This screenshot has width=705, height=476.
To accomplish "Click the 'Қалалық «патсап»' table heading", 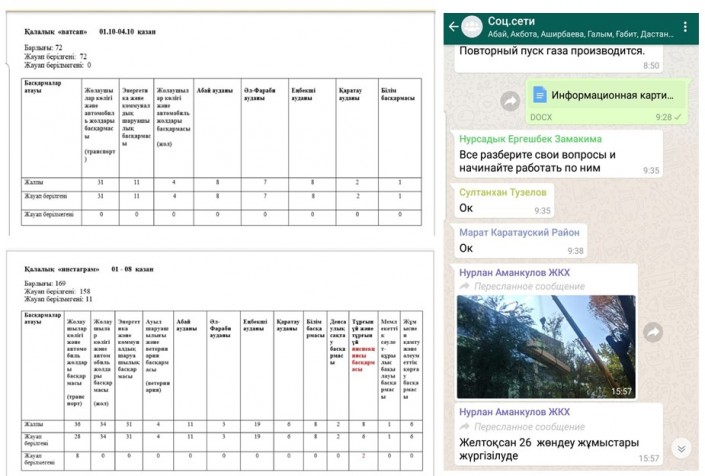I will [x=57, y=31].
